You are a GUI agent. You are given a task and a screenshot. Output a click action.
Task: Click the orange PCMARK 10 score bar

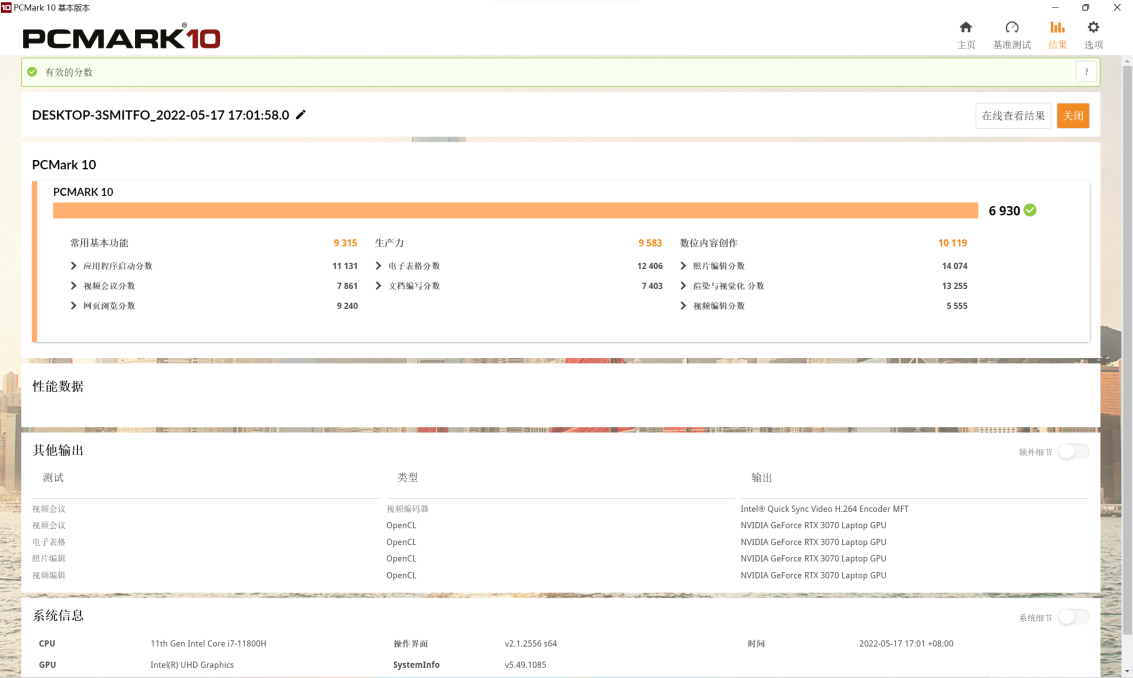(x=515, y=210)
